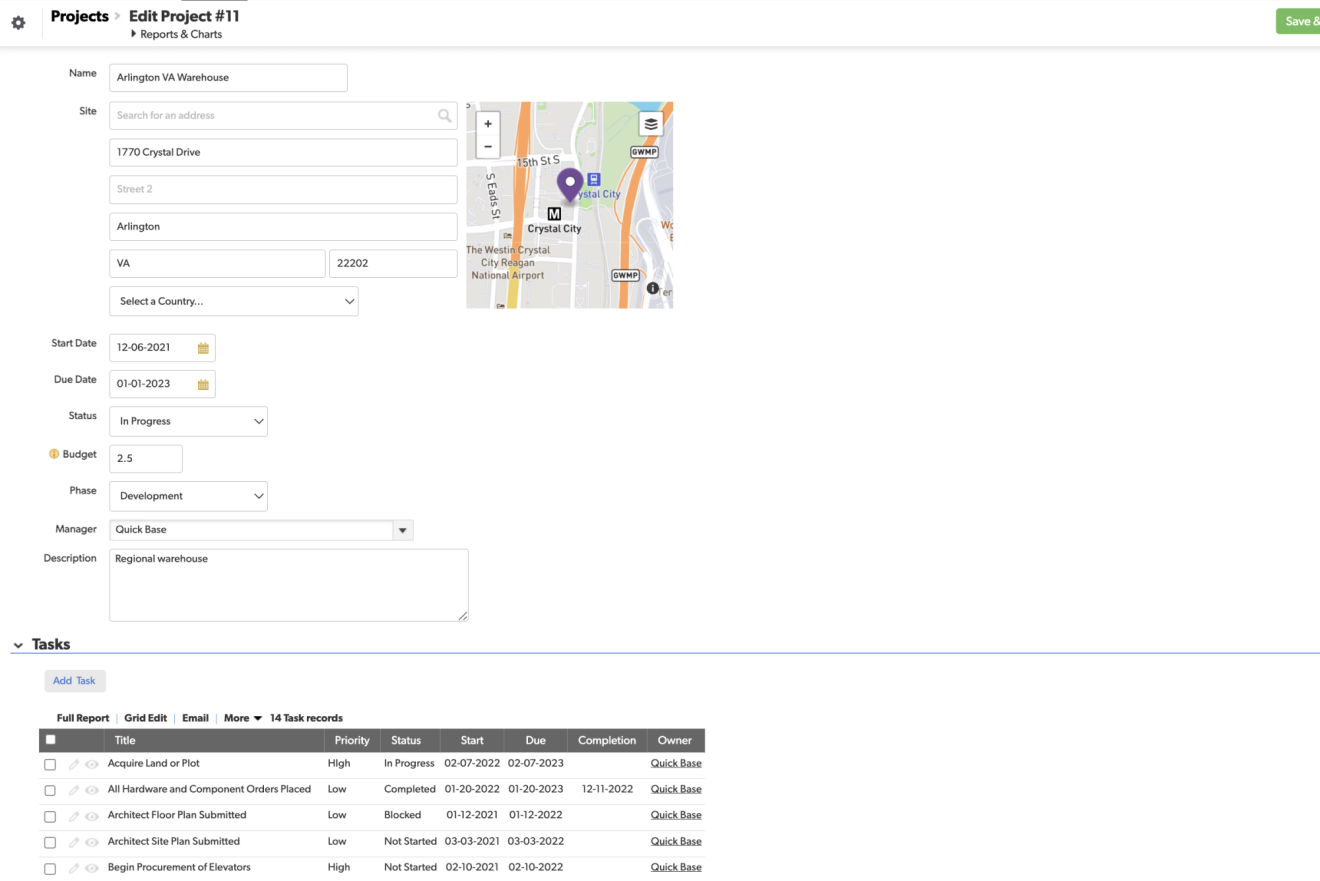Screen dimensions: 1320x881
Task: Open the settings gear icon
Action: point(18,22)
